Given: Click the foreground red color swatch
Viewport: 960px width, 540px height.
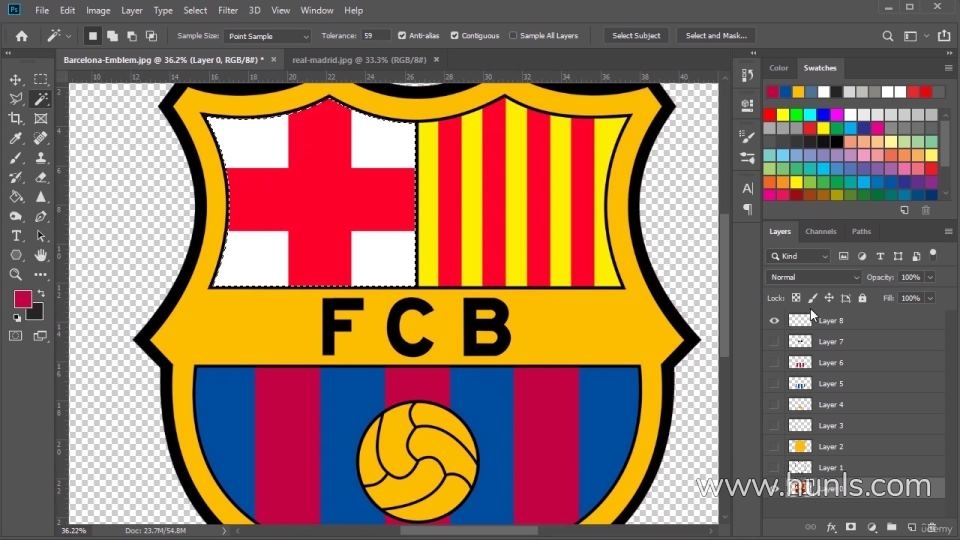Looking at the screenshot, I should (23, 299).
